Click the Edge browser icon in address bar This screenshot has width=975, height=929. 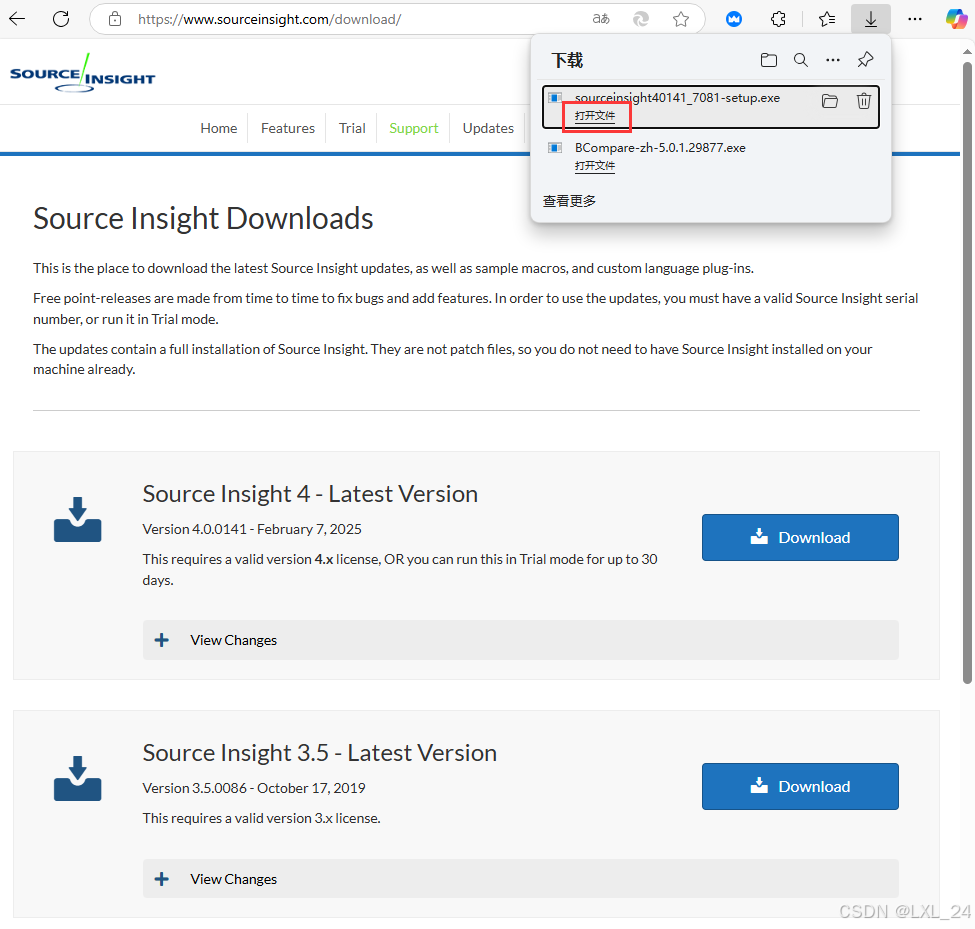640,19
